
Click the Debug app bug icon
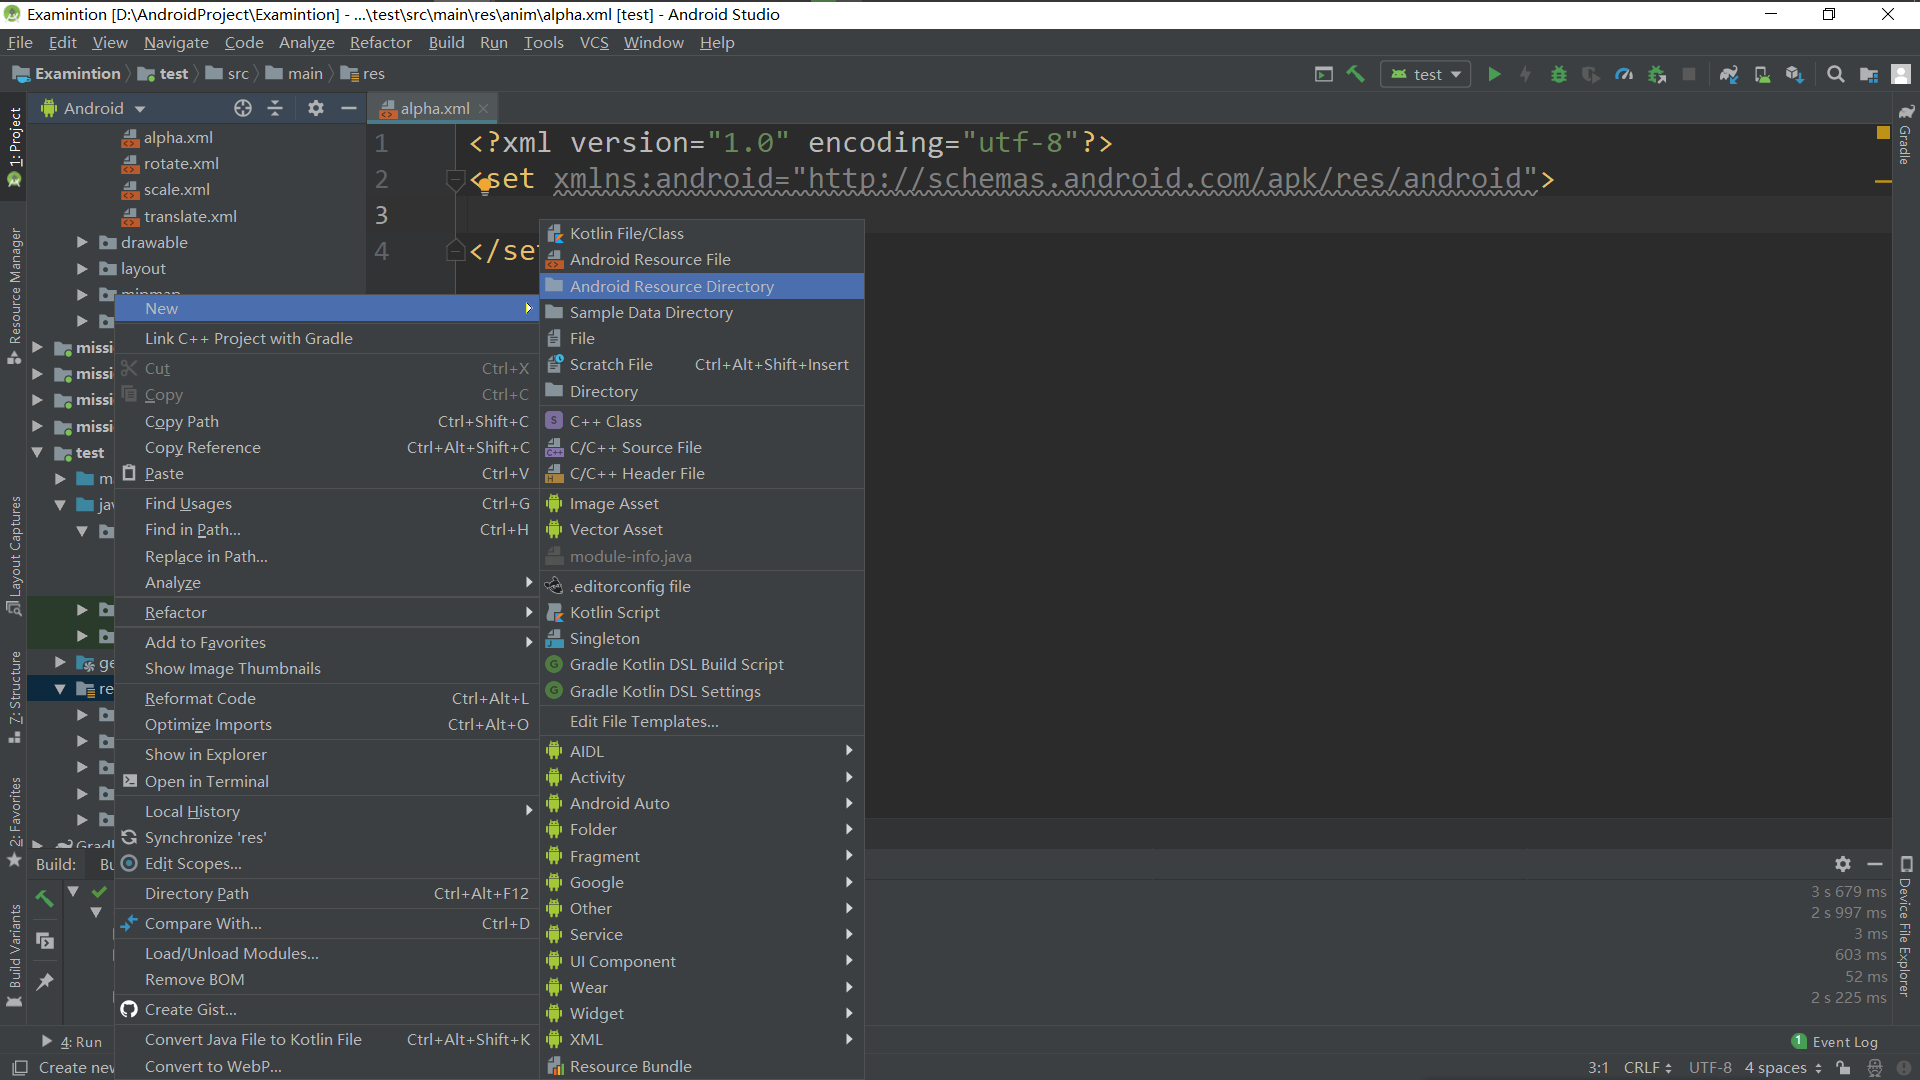[1558, 74]
